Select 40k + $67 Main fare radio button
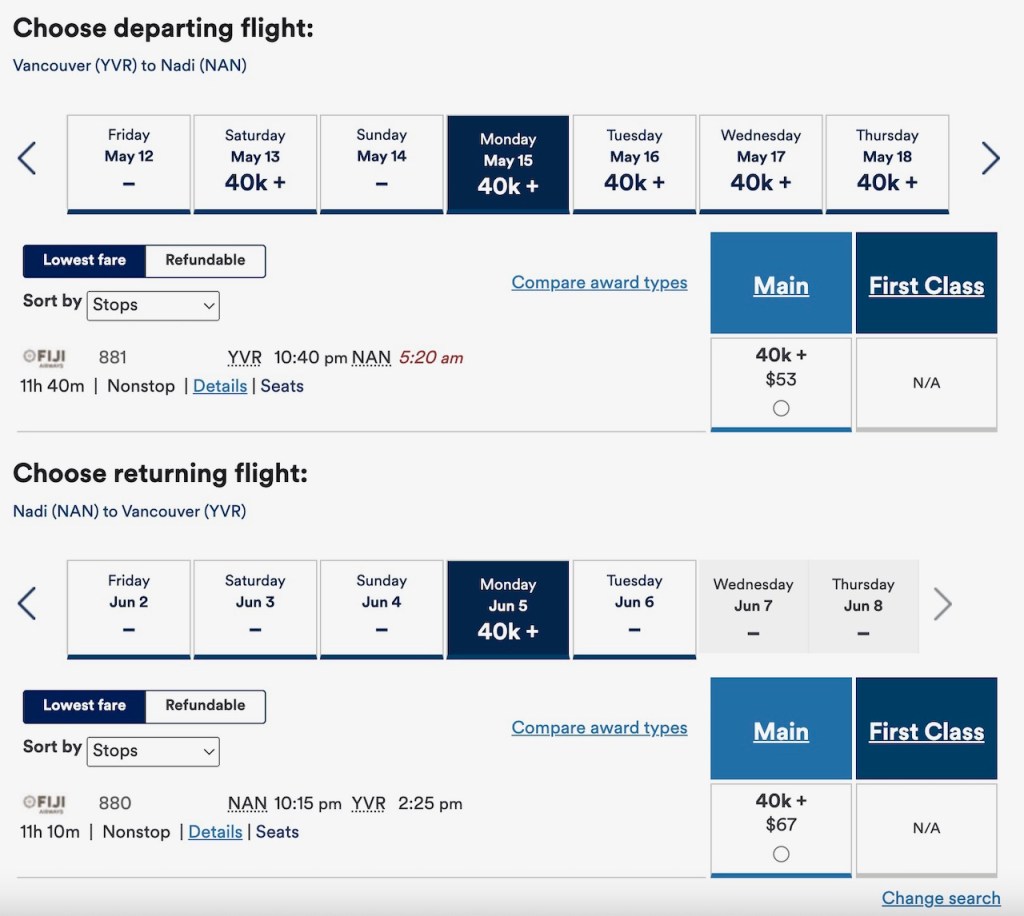 [x=781, y=854]
